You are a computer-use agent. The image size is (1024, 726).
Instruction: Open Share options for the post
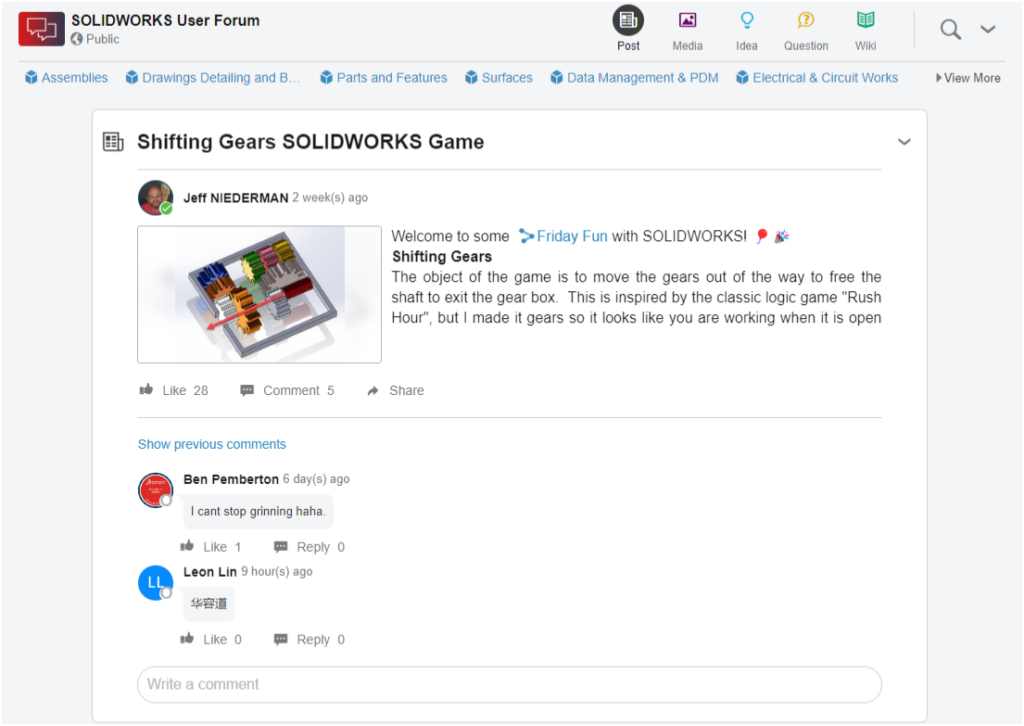pos(395,390)
